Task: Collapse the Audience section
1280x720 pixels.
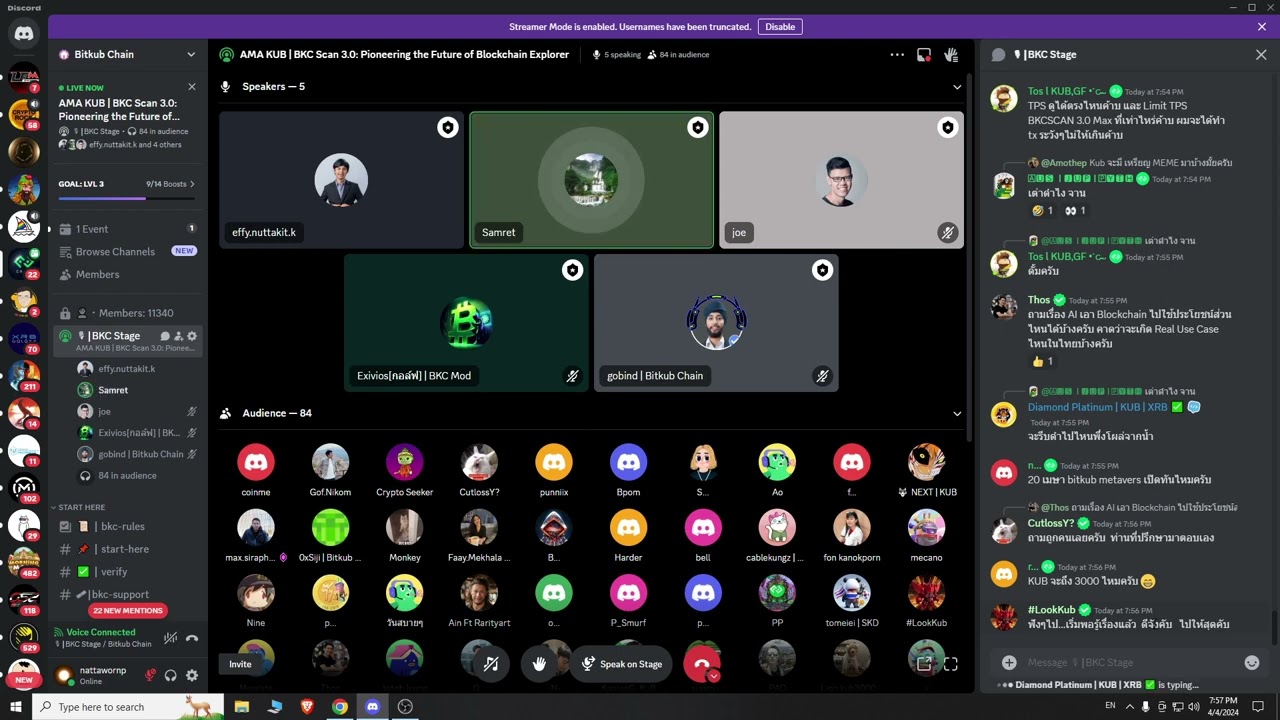Action: point(957,413)
